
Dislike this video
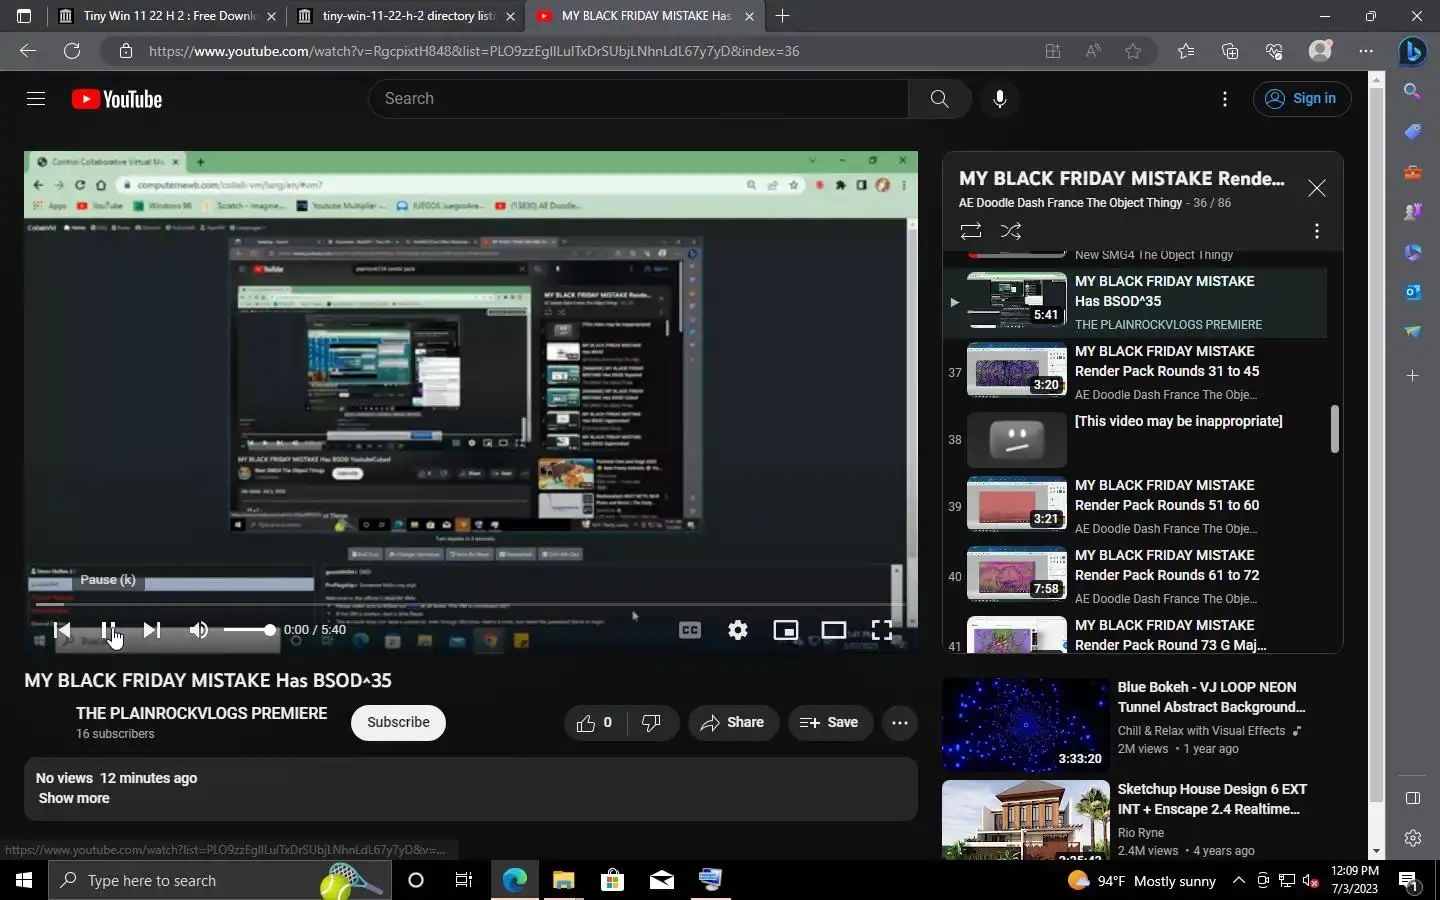pyautogui.click(x=652, y=723)
